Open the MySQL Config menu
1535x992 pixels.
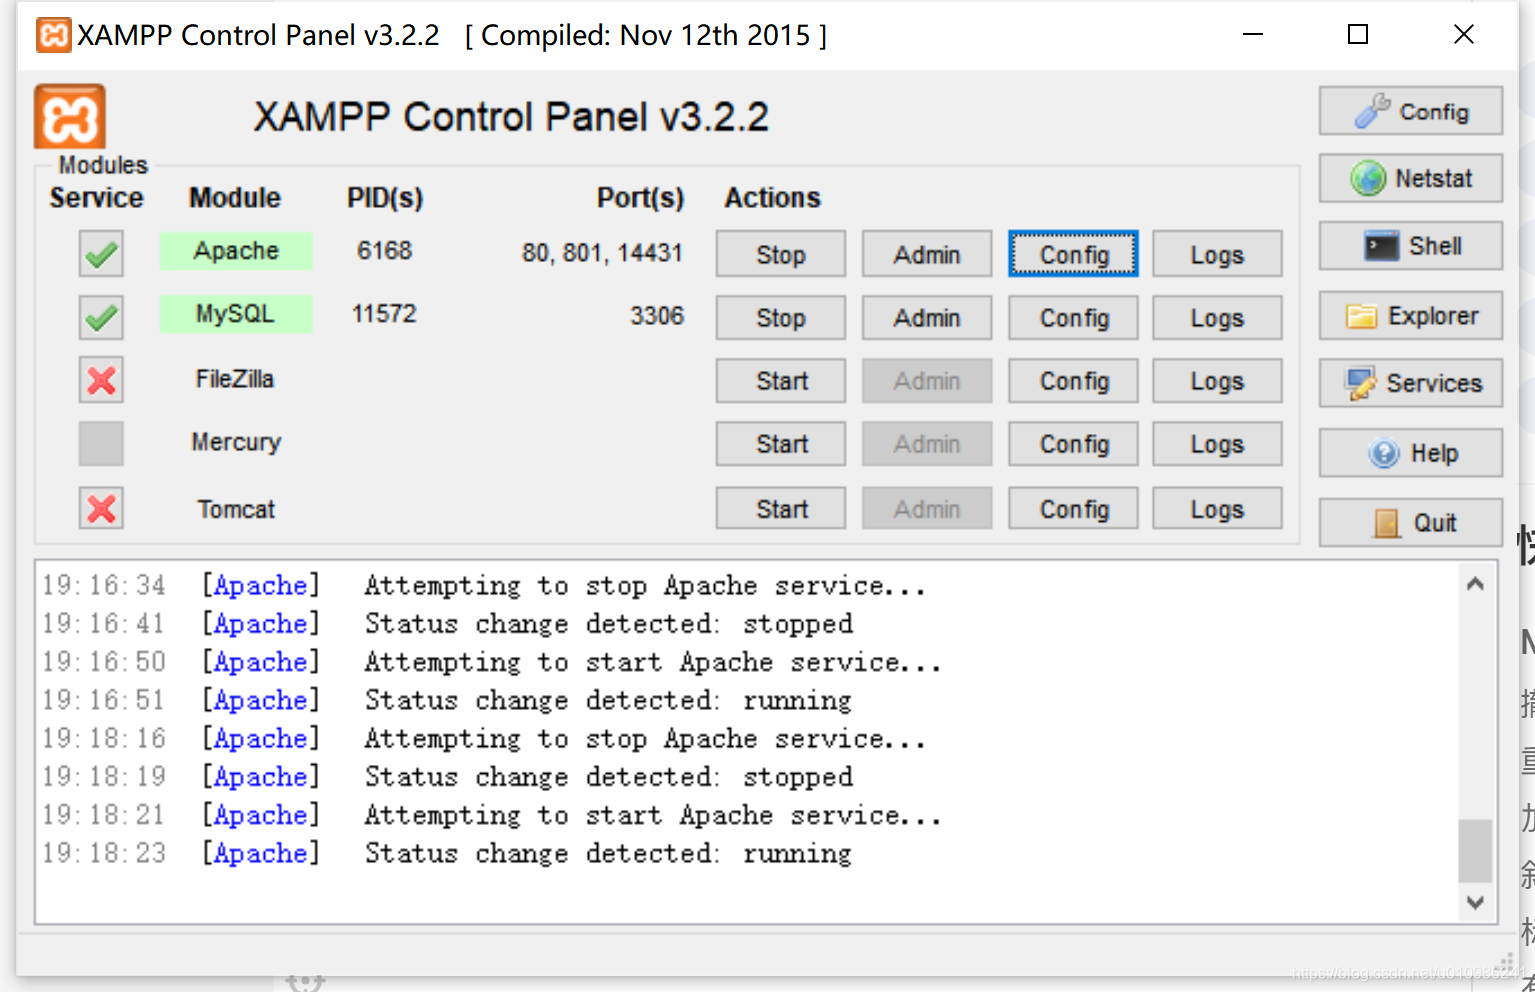(x=1073, y=318)
